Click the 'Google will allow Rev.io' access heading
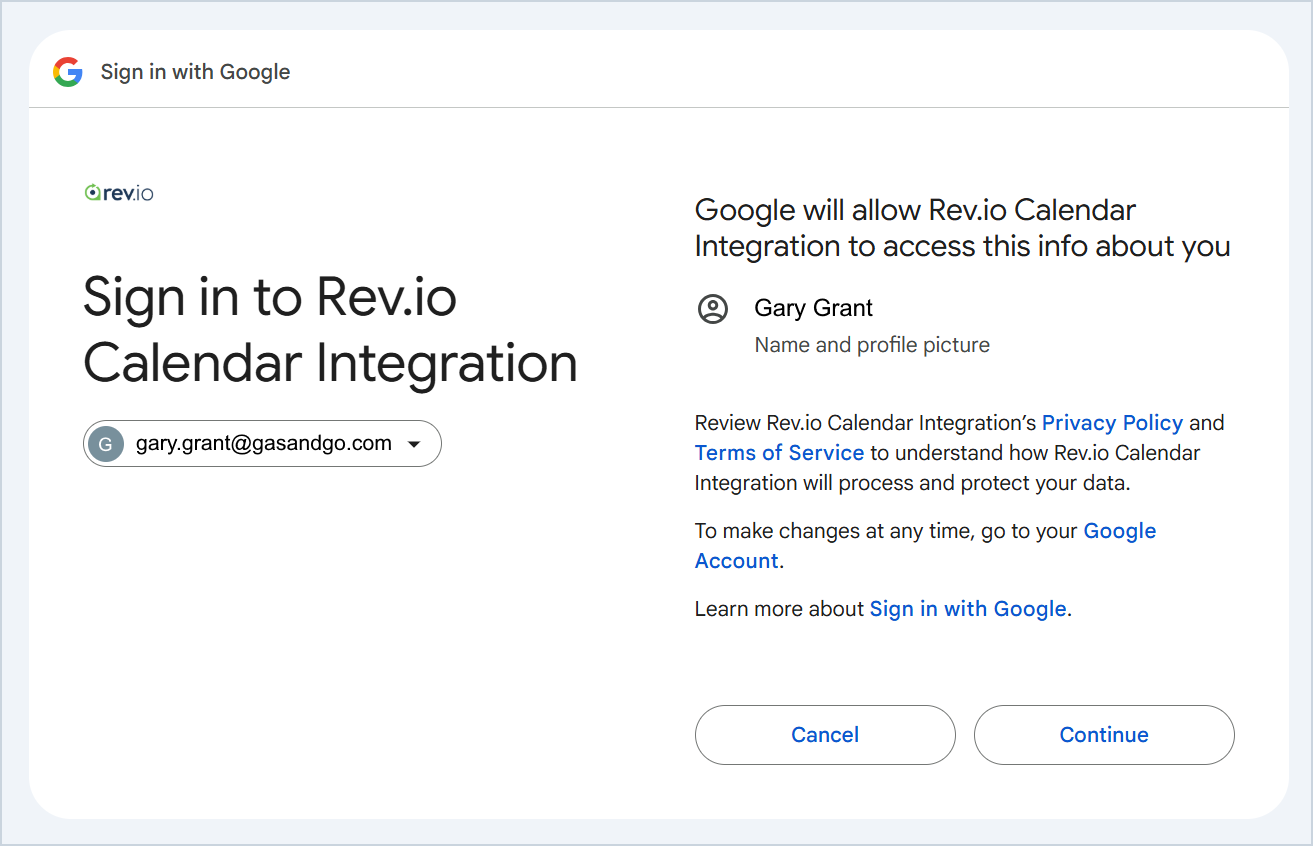Screen dimensions: 1313x846 click(x=962, y=228)
